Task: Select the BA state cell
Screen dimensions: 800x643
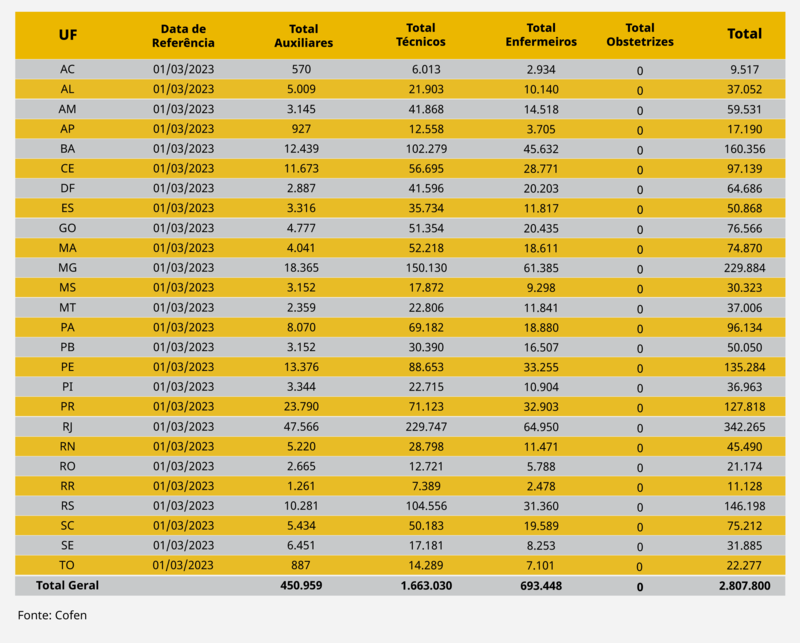Action: tap(67, 149)
